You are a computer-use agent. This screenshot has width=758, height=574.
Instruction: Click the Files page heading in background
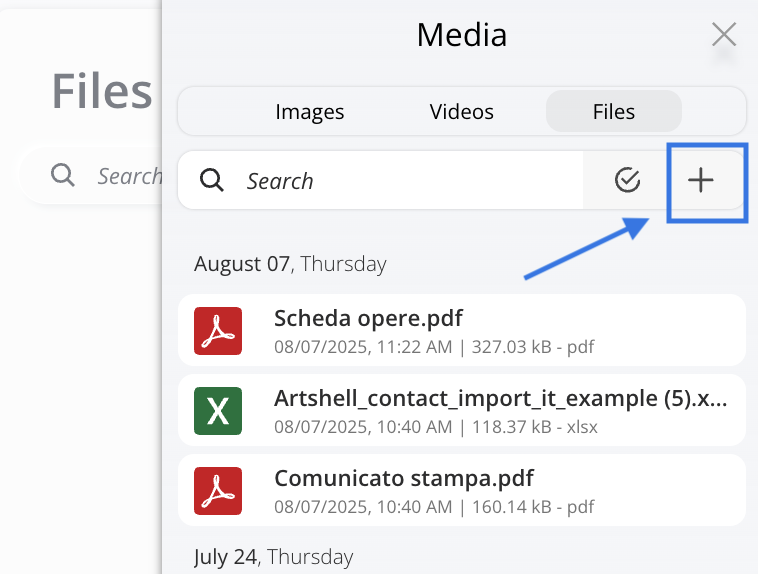tap(102, 91)
